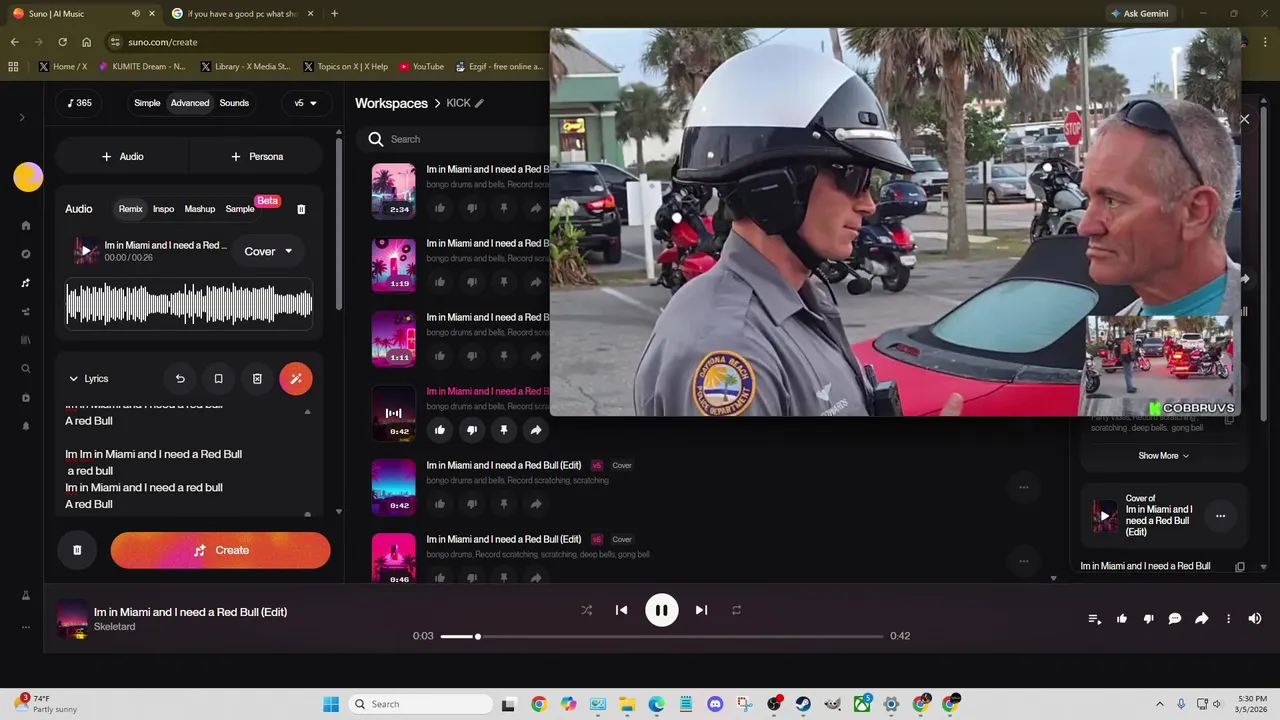The image size is (1280, 720).
Task: Pin the 1:19 song in the list
Action: click(504, 282)
